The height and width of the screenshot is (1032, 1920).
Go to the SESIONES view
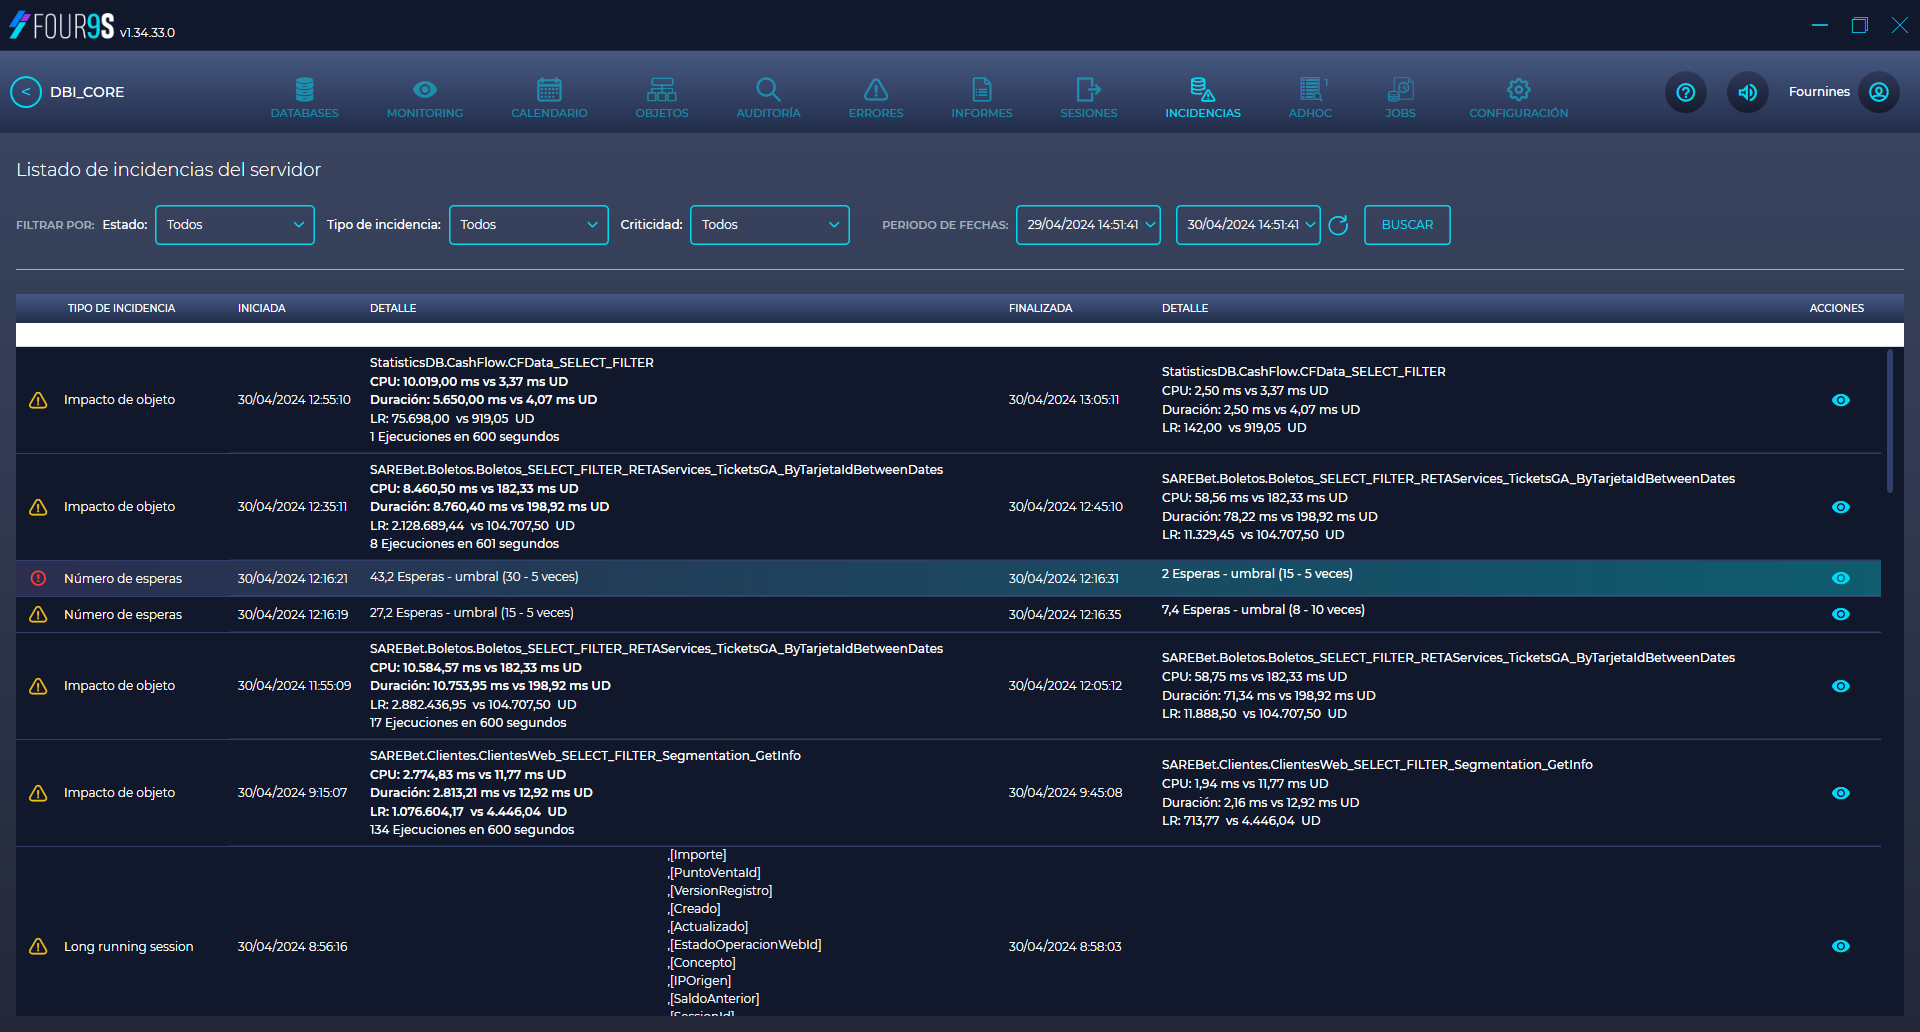tap(1087, 95)
